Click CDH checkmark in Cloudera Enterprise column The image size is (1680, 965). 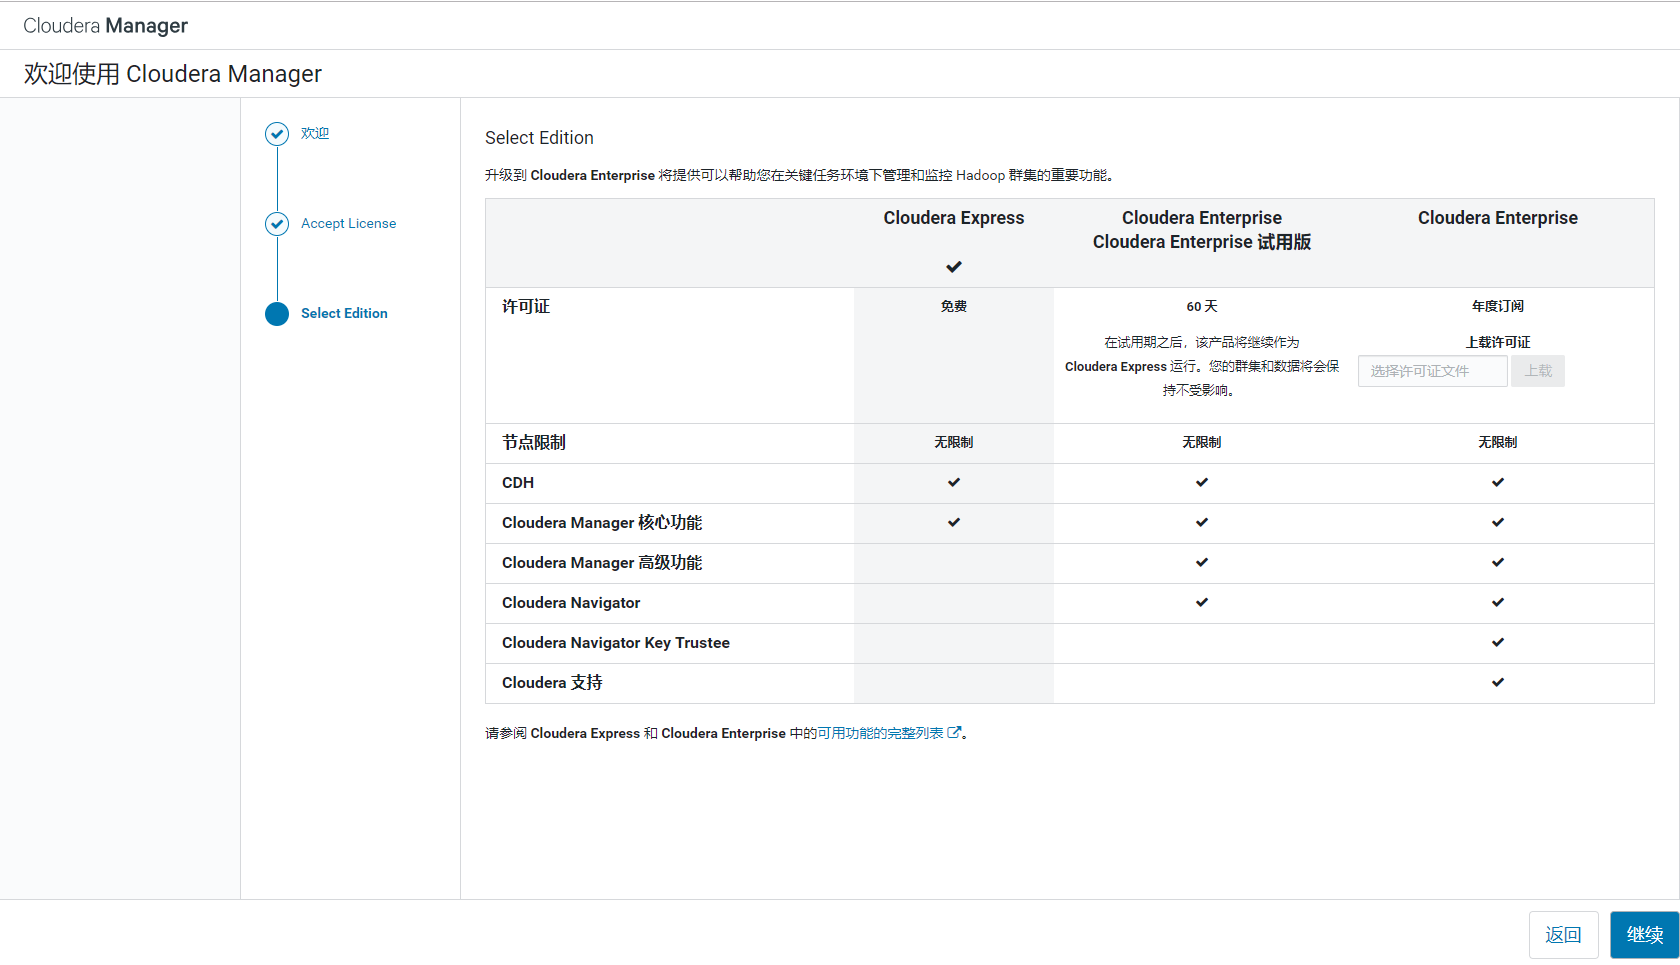[x=1498, y=482]
